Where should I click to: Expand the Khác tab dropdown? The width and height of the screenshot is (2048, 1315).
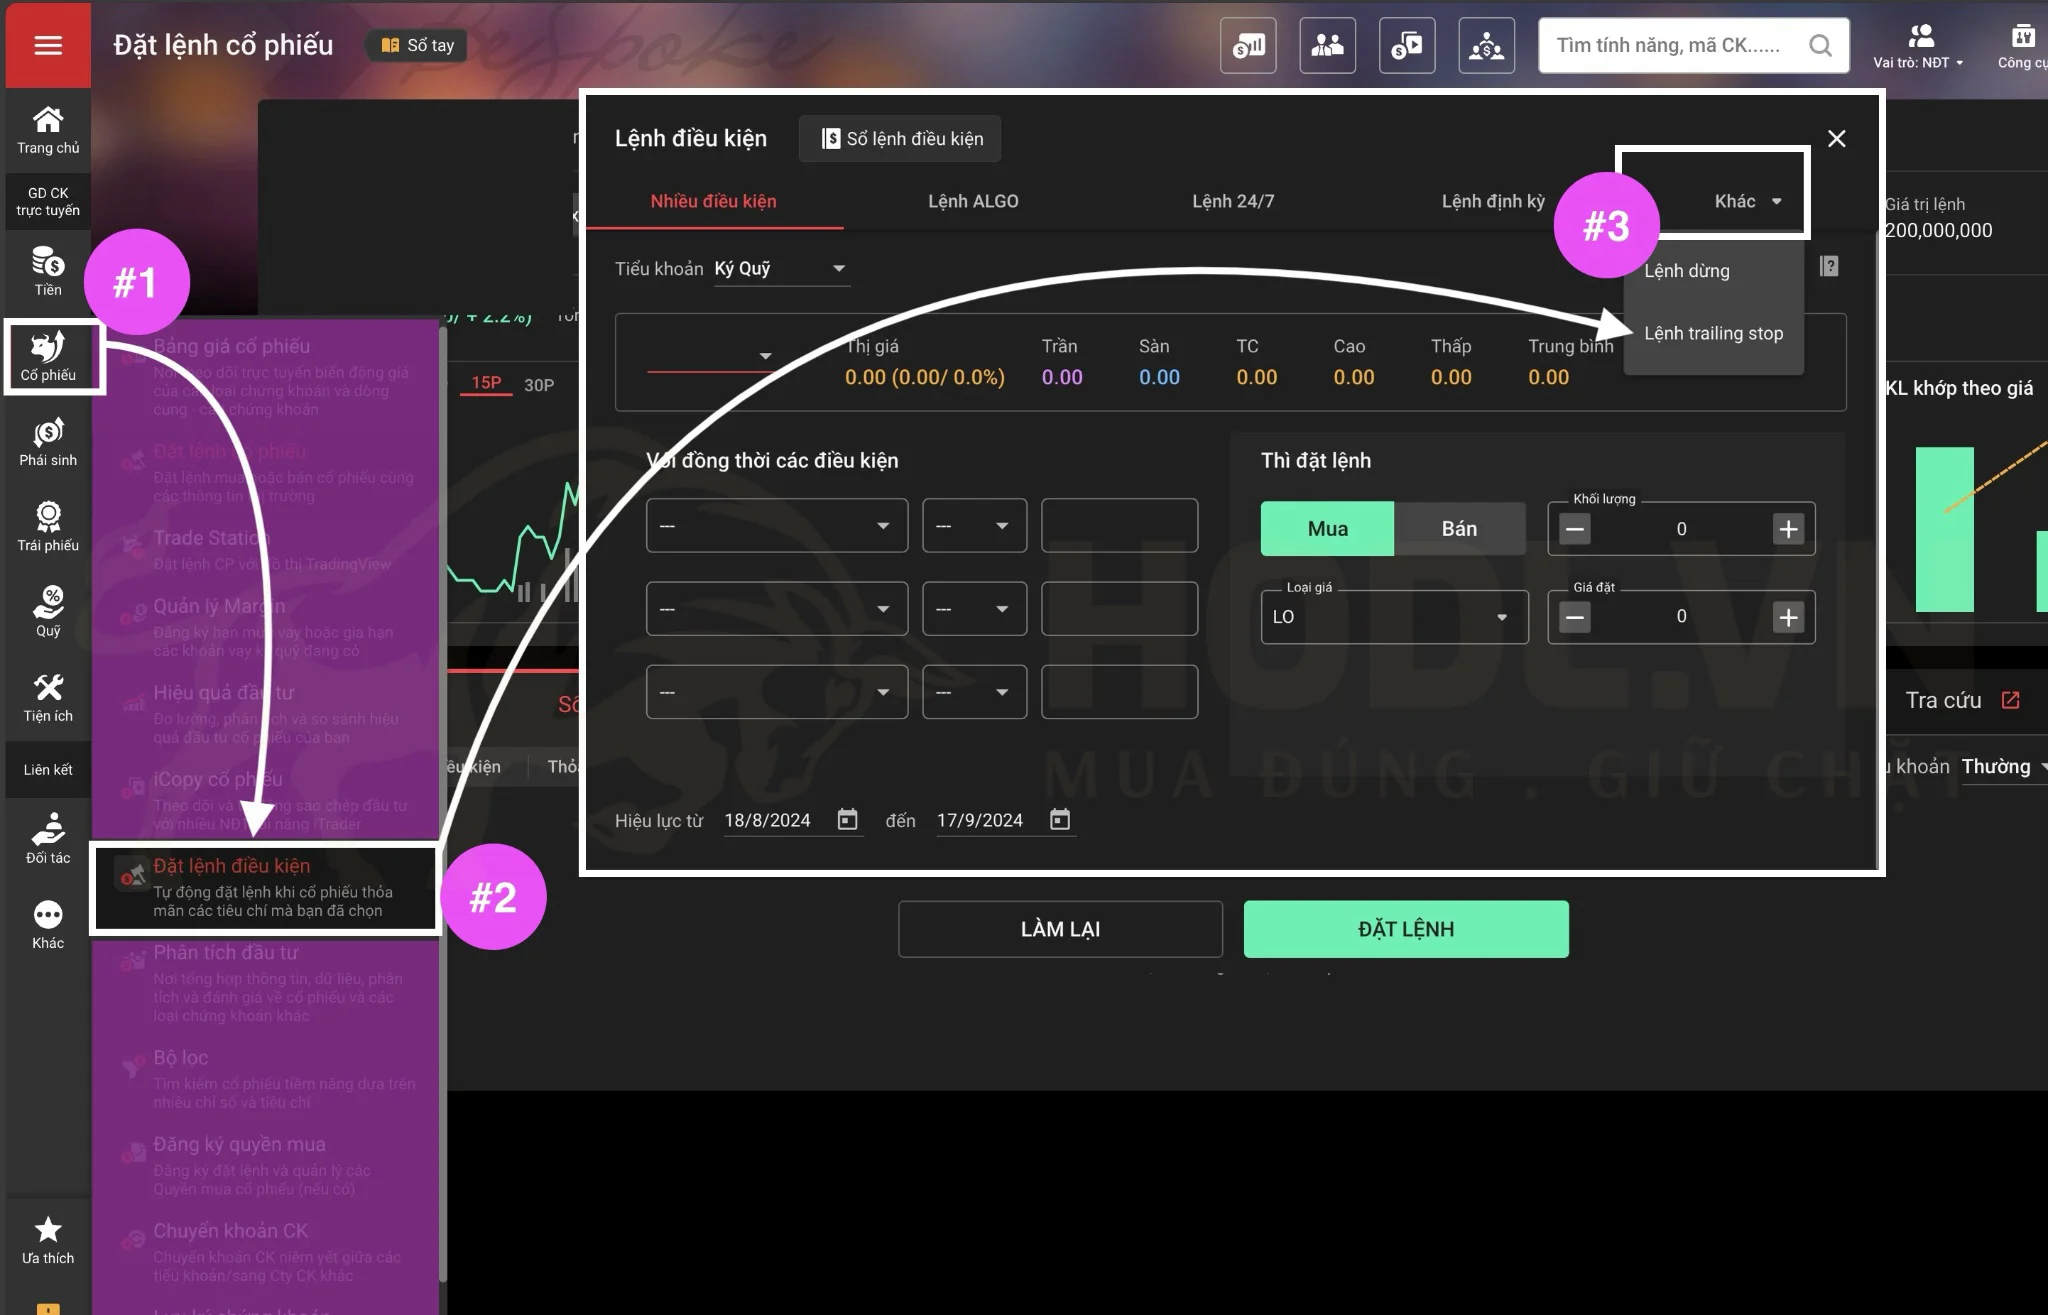click(x=1747, y=201)
